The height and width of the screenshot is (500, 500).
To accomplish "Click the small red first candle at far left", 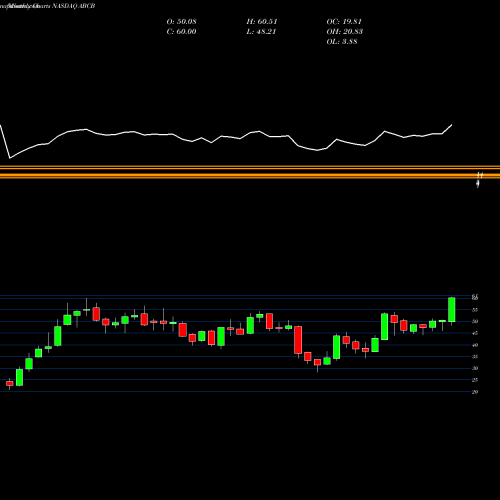I will [10, 383].
